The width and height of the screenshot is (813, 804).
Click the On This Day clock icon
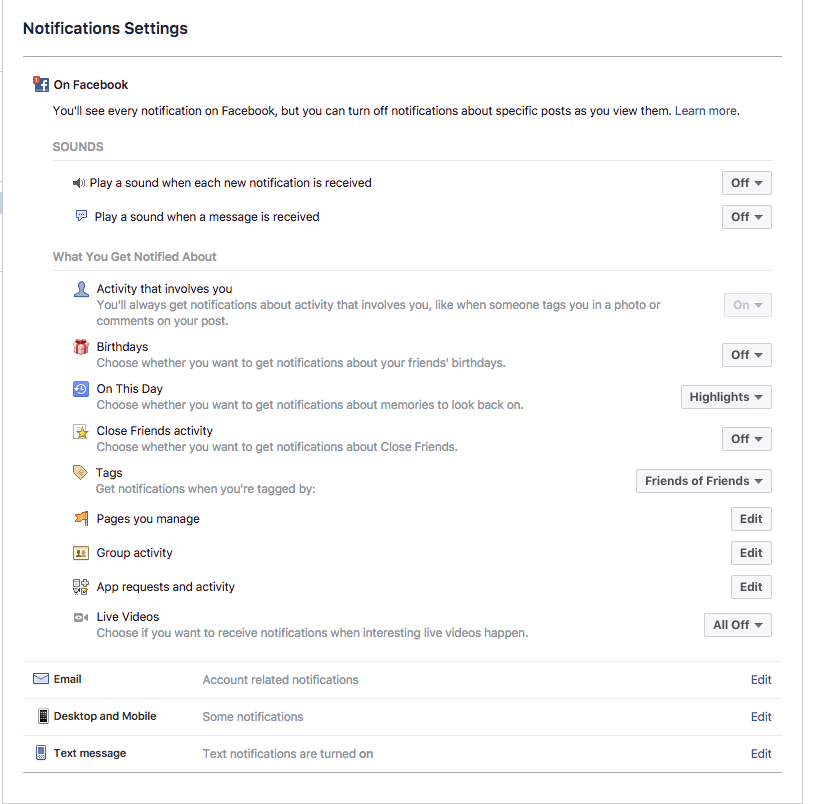[81, 389]
